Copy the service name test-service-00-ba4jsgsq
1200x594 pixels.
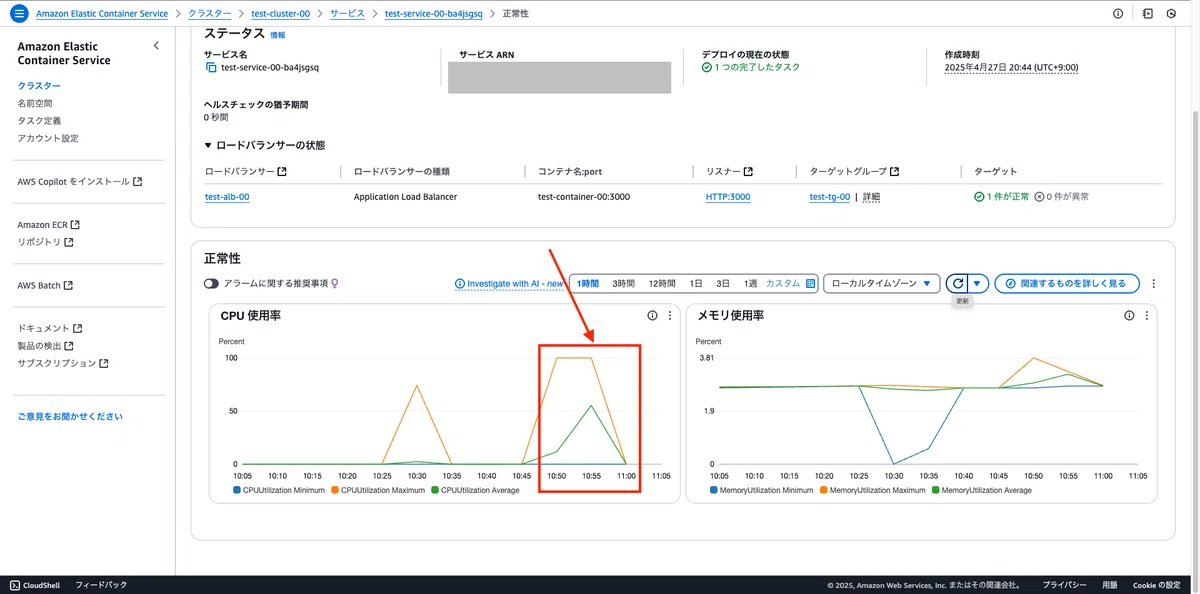210,67
